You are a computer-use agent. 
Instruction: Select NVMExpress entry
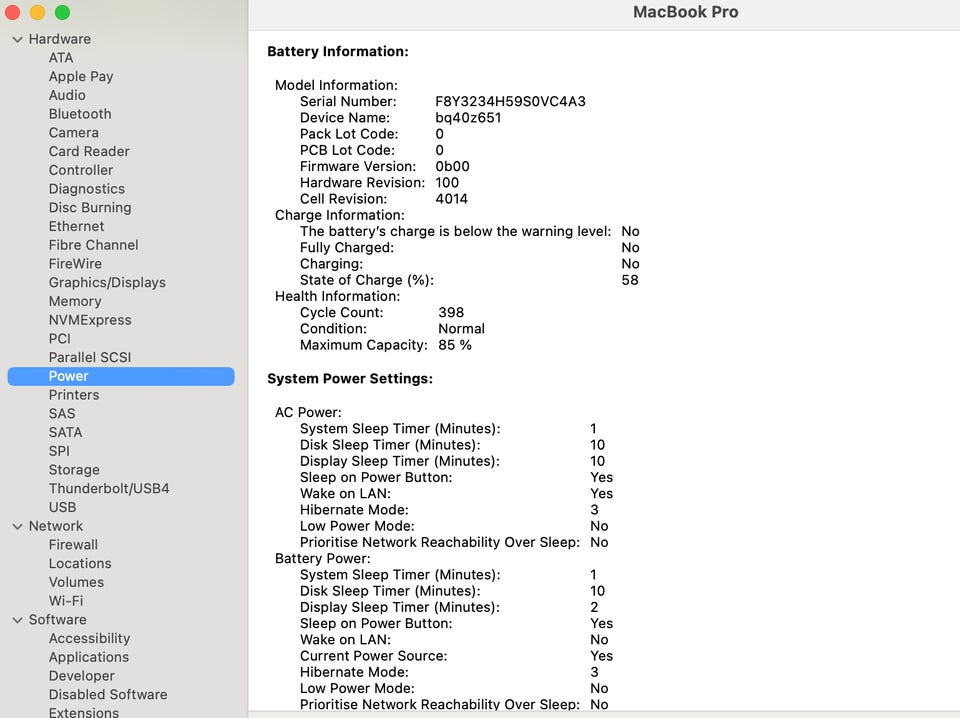point(90,320)
